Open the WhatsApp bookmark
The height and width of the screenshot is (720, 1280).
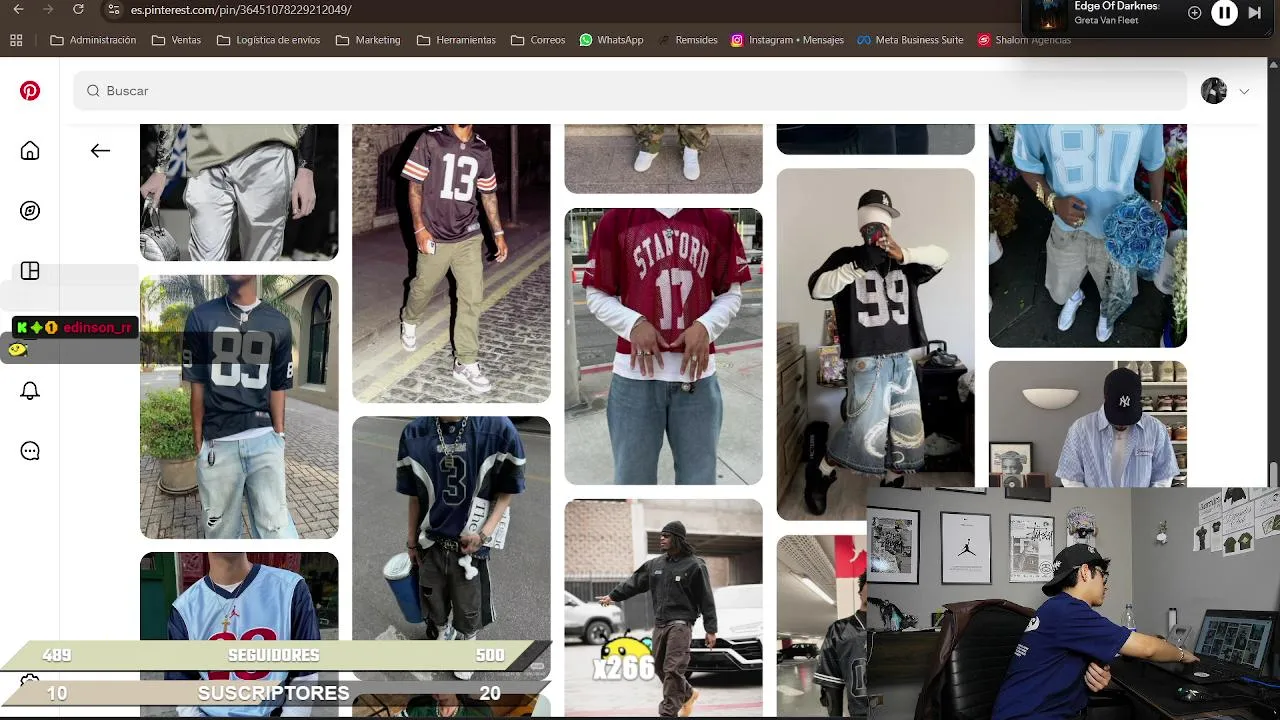click(611, 40)
